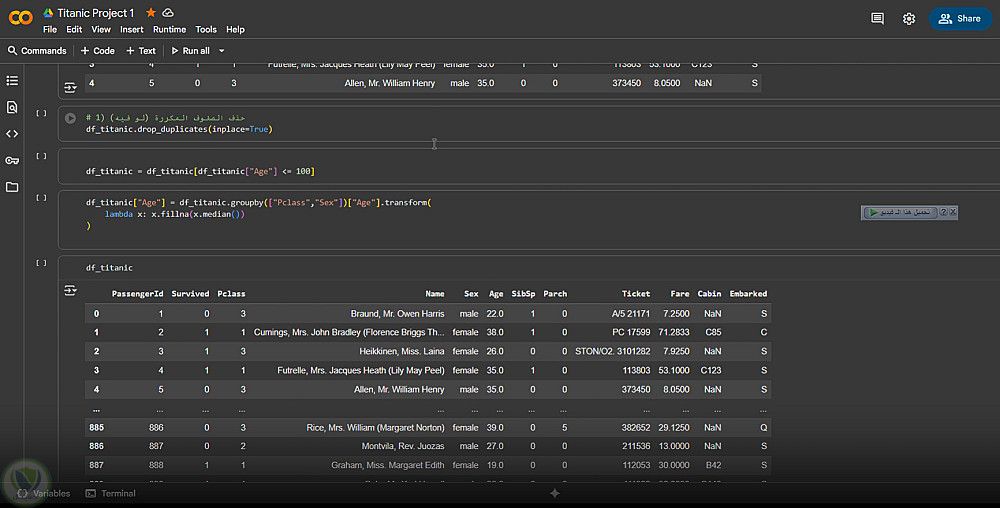The width and height of the screenshot is (1000, 508).
Task: Open the View menu
Action: [x=101, y=29]
